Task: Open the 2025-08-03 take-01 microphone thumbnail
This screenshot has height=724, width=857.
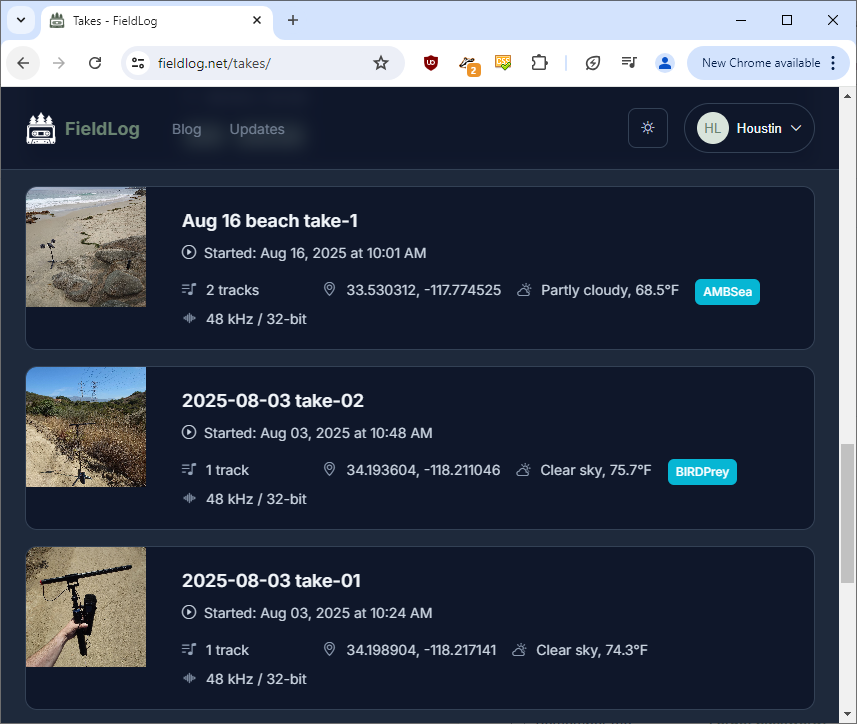Action: point(86,607)
